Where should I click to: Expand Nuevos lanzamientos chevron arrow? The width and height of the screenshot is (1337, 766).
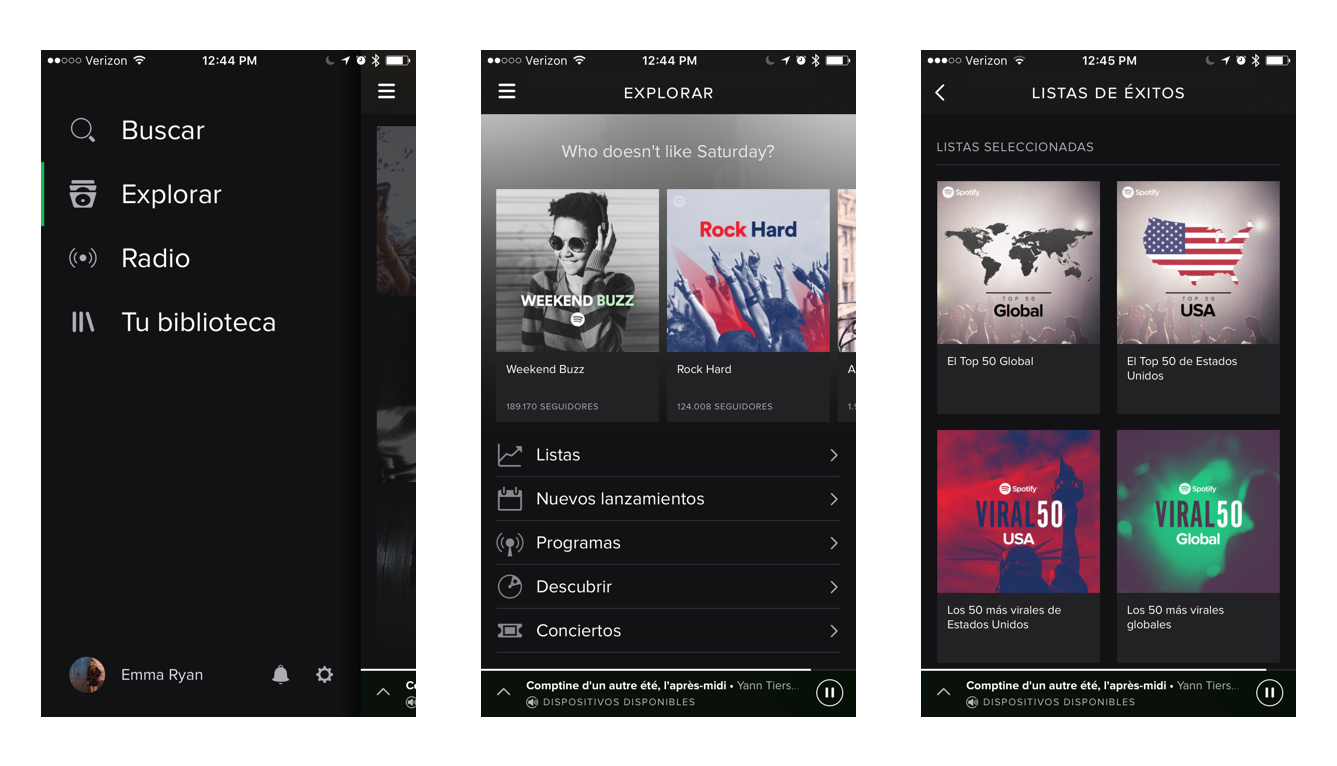834,499
